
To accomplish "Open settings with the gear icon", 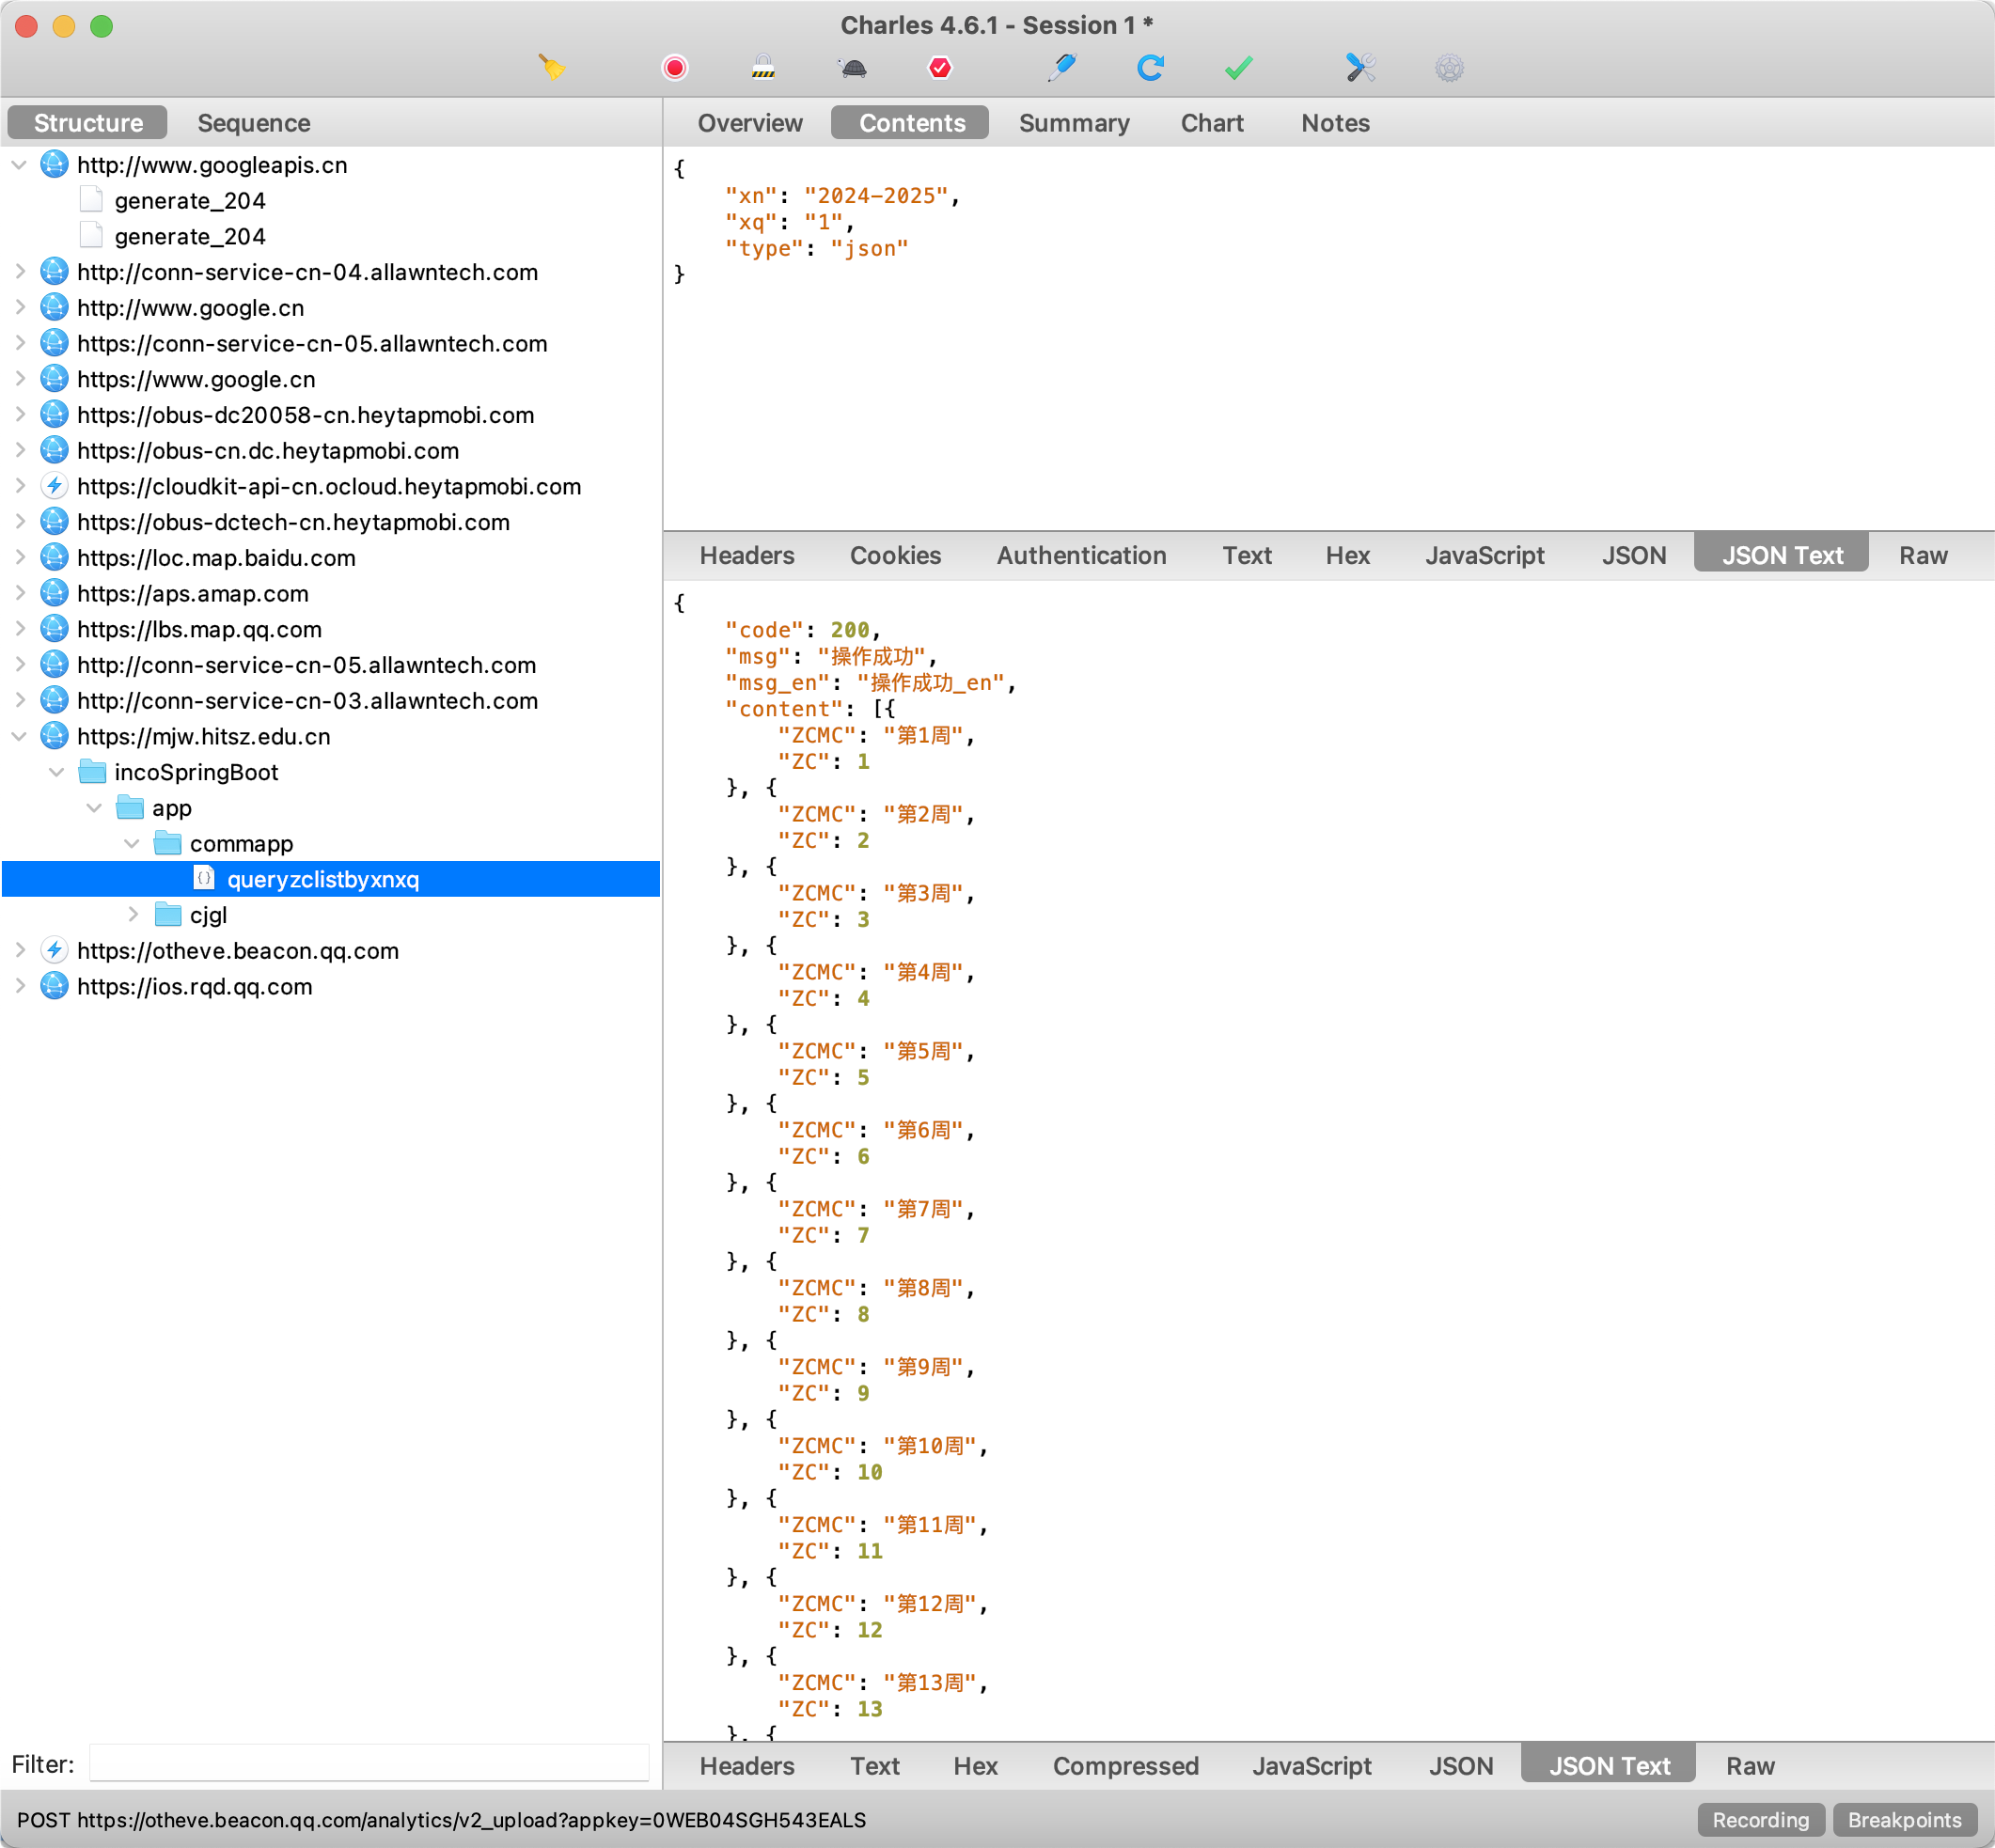I will pyautogui.click(x=1449, y=67).
